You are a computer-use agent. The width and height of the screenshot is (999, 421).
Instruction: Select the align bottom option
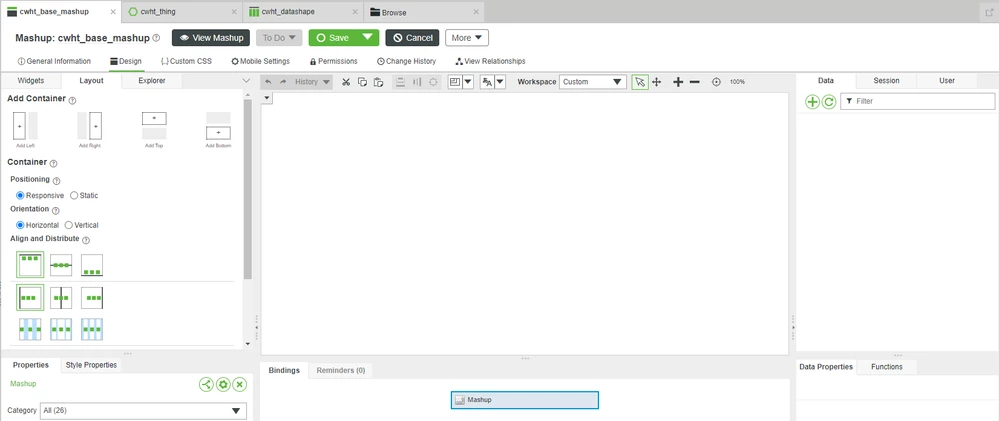92,265
